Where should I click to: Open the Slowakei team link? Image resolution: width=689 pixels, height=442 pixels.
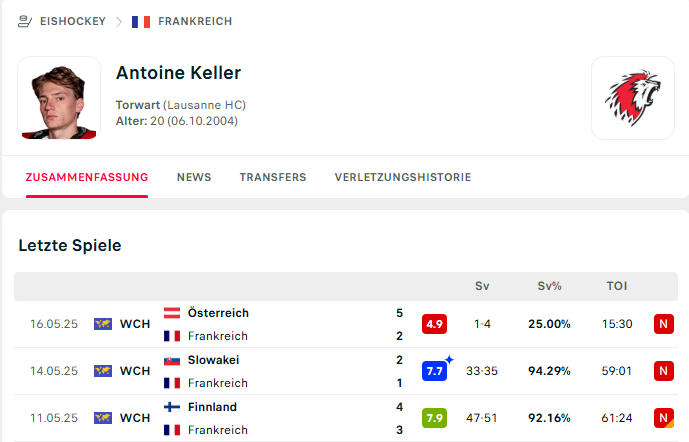click(x=213, y=360)
